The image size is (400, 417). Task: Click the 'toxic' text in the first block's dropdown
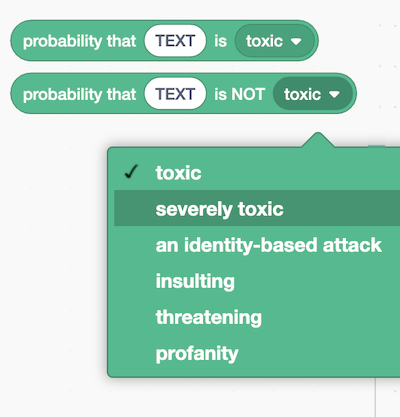coord(264,41)
